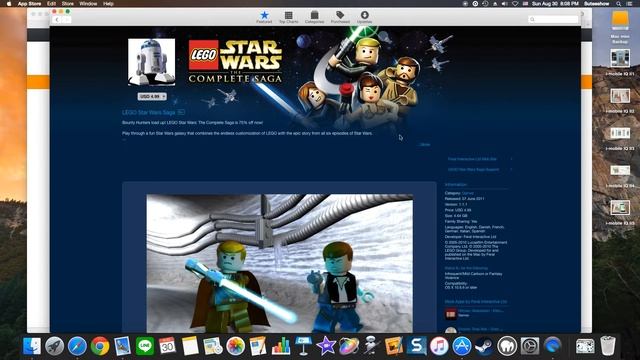Open the Purchased tag tab
640x360 pixels.
pyautogui.click(x=340, y=17)
